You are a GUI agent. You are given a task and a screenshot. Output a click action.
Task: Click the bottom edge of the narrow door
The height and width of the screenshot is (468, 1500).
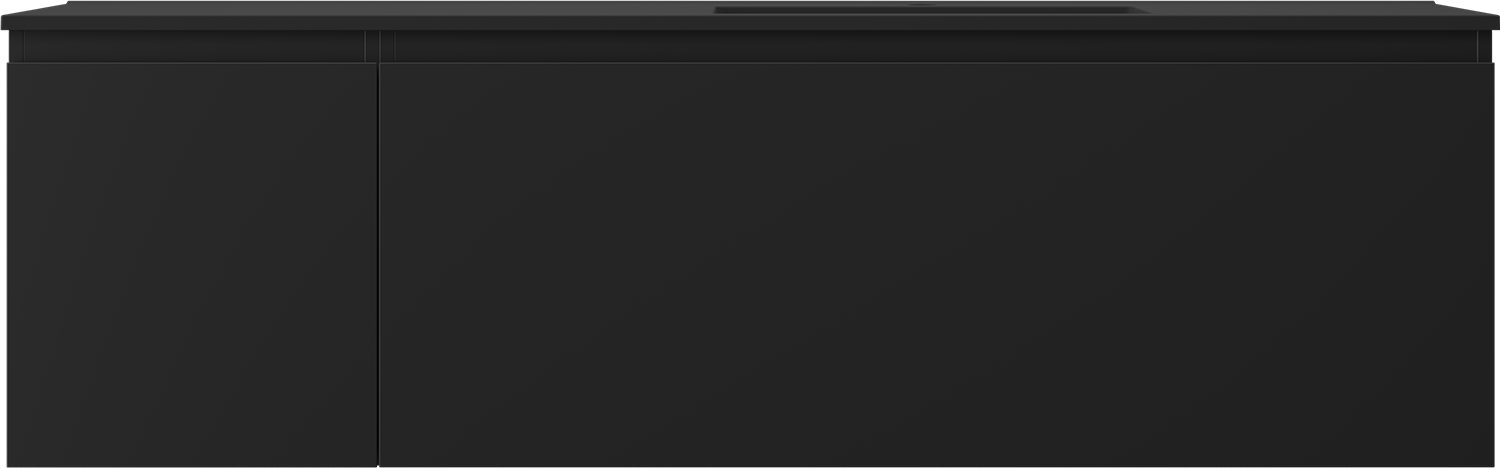[191, 465]
